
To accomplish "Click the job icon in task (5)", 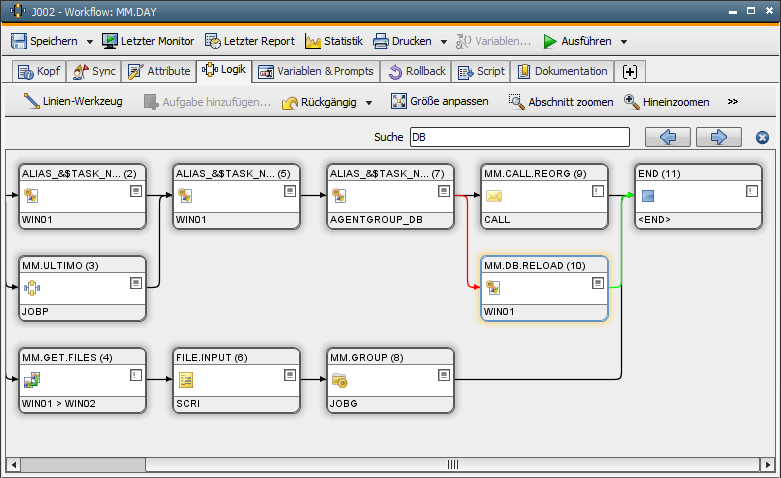I will tap(185, 196).
